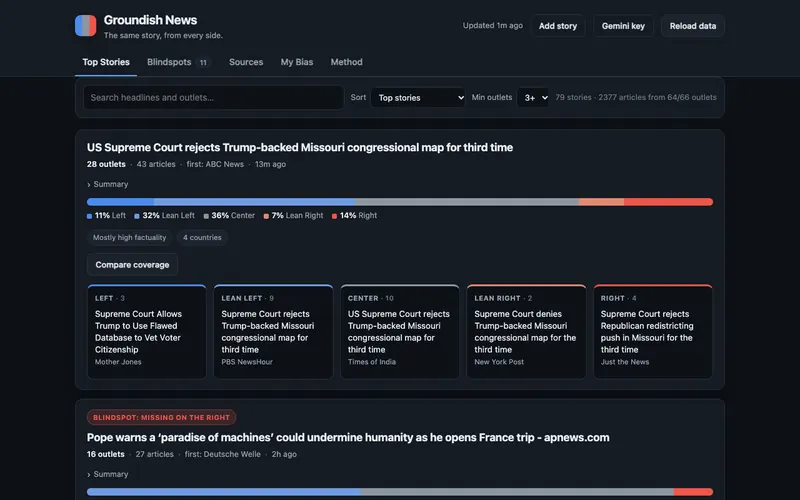Click the 'first: ABC News' text

coord(215,164)
